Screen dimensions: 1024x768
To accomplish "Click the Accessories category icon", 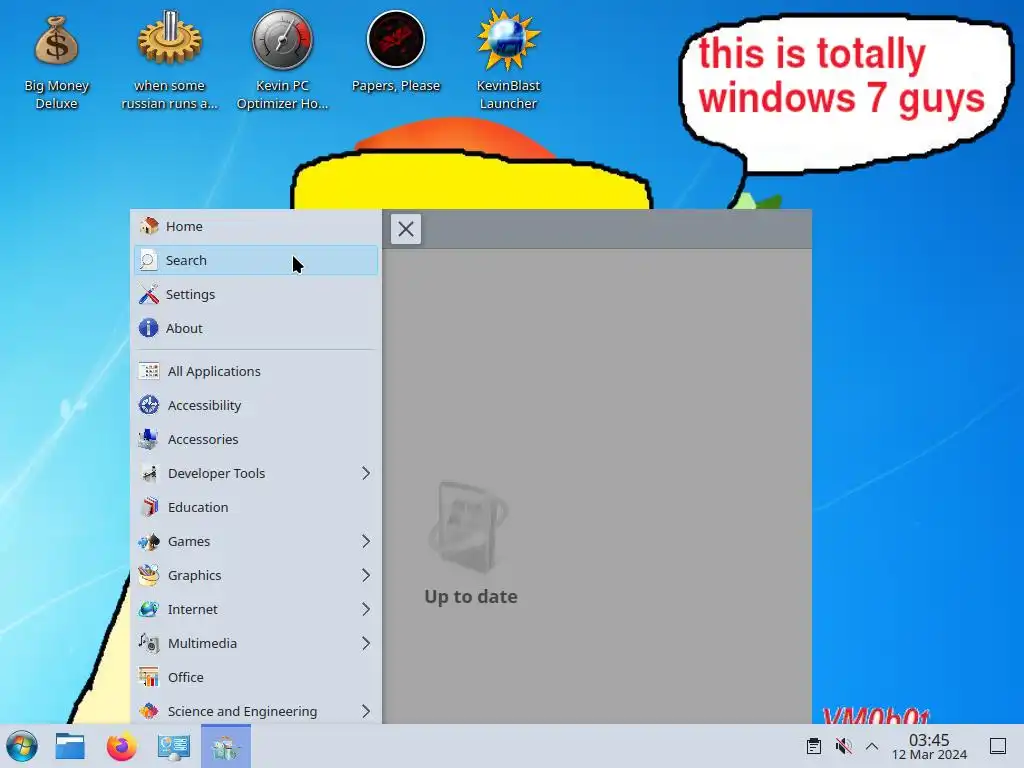I will click(x=149, y=439).
